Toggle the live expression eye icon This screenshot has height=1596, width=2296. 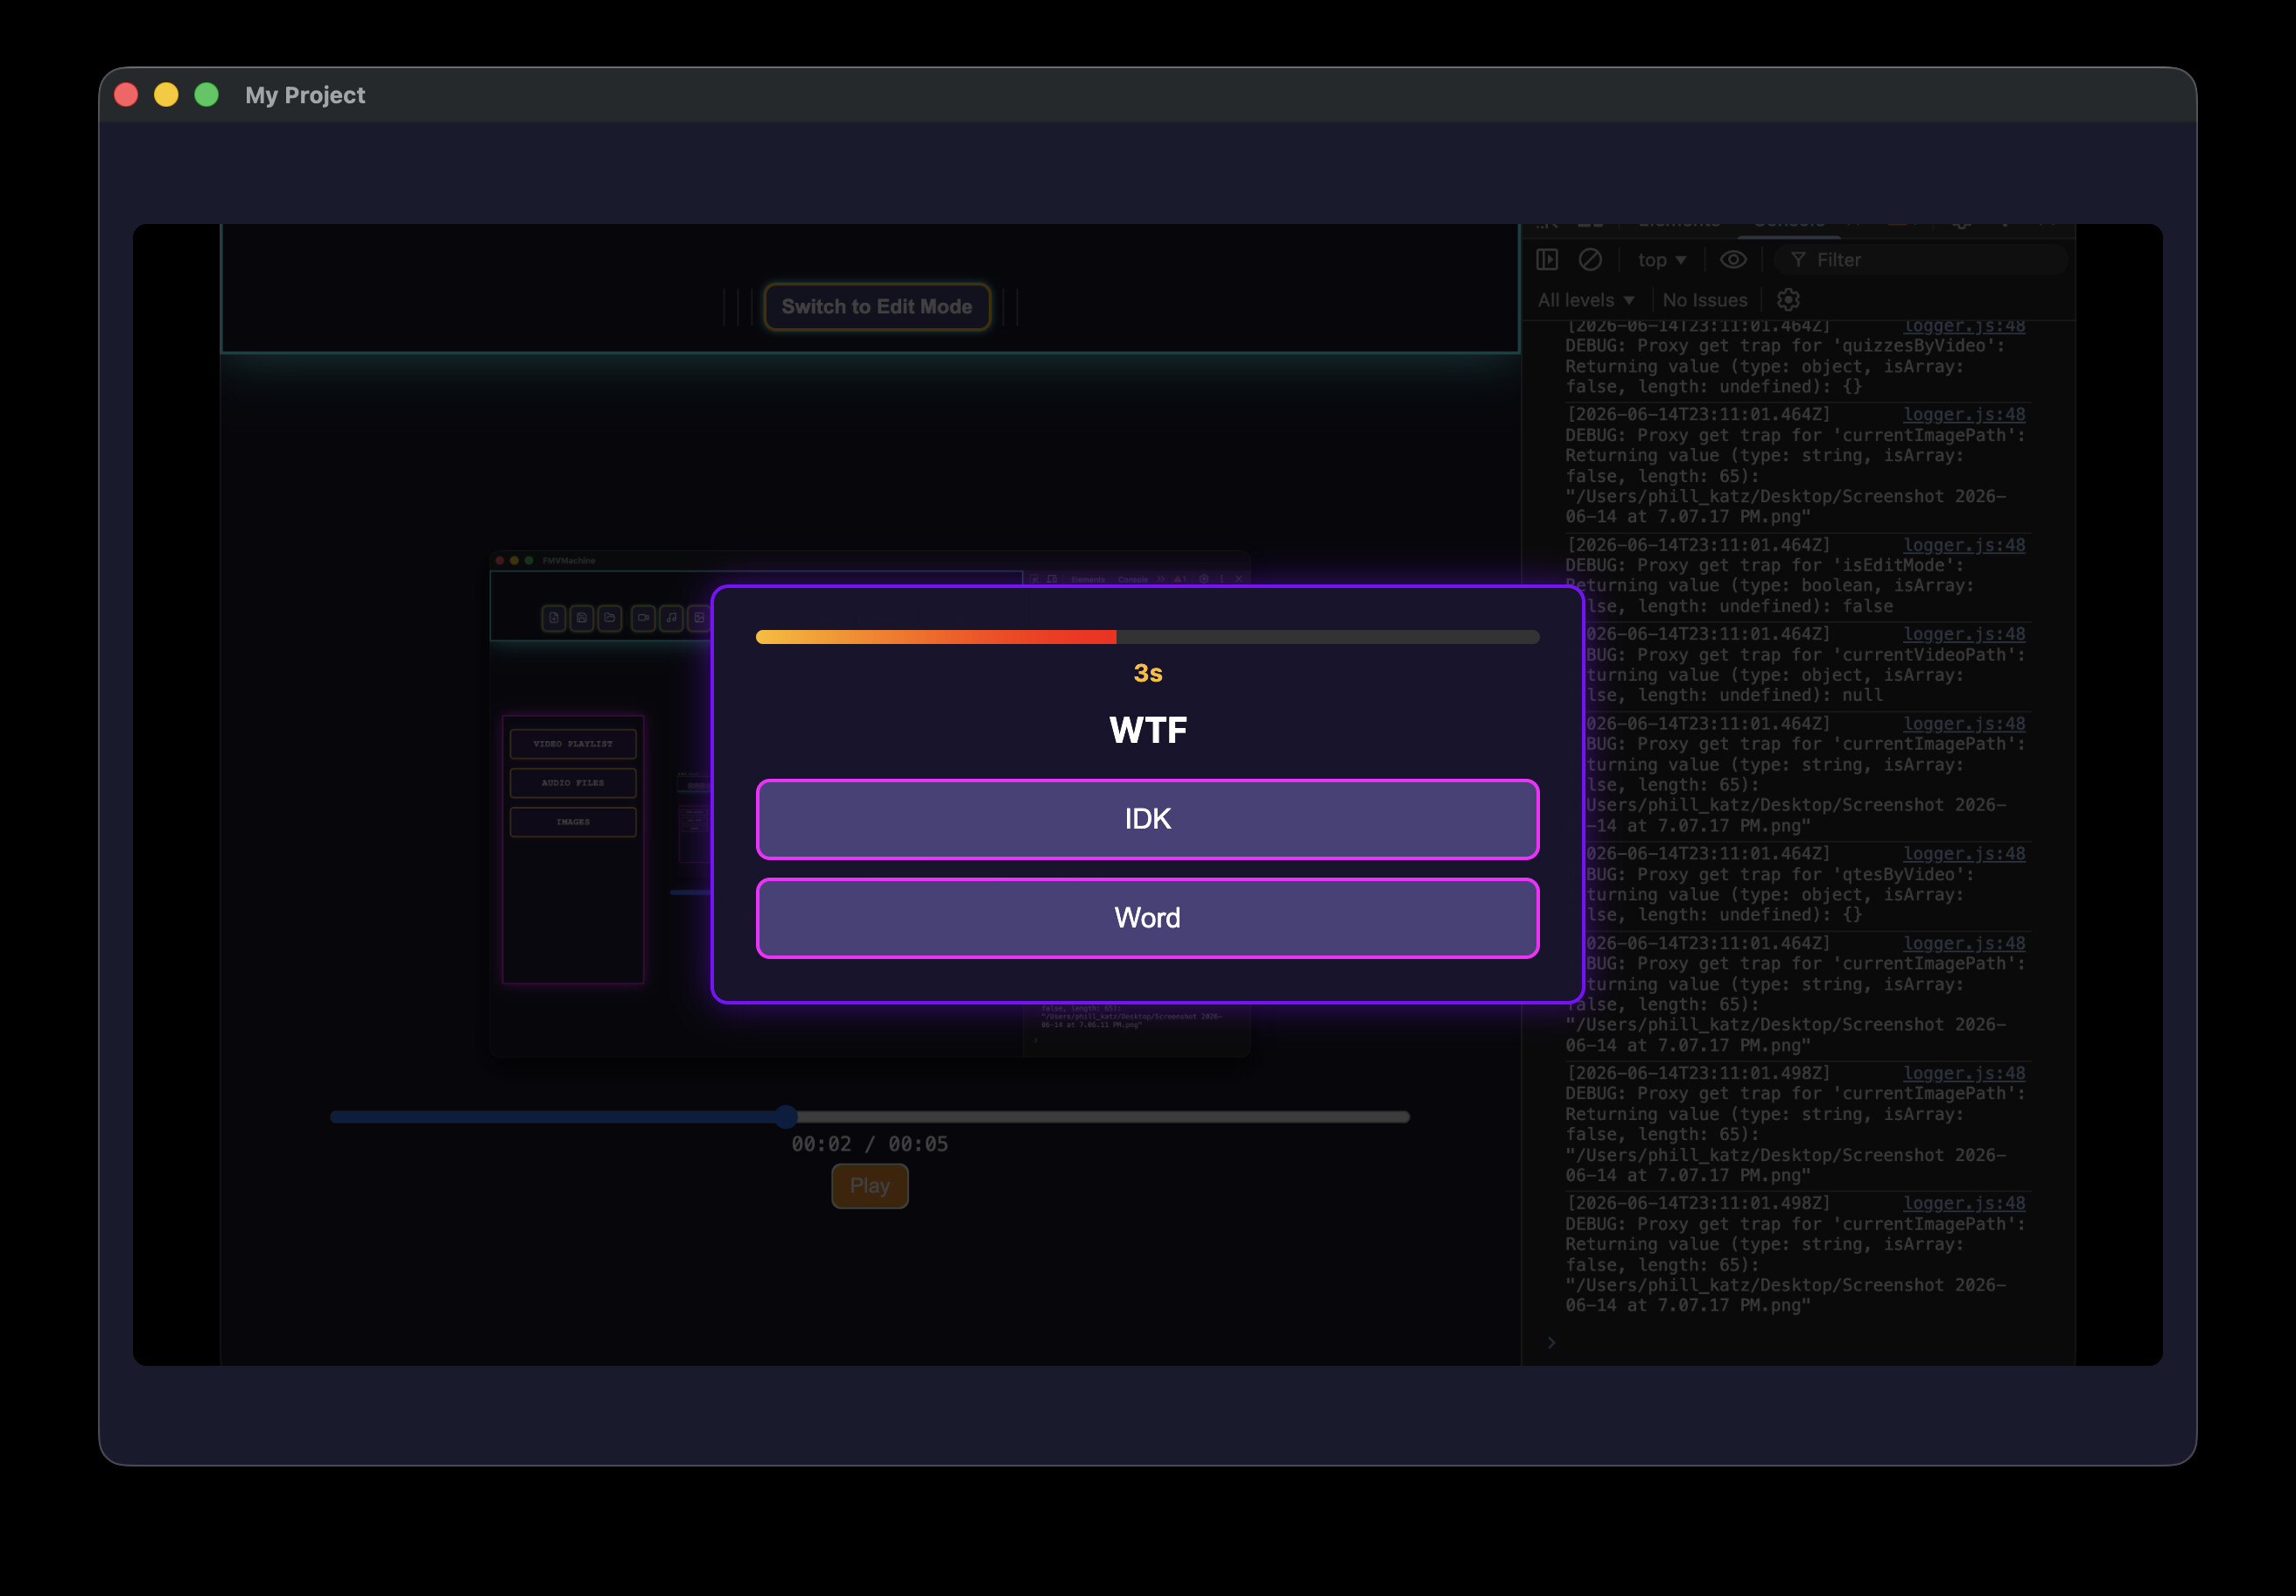[1733, 260]
